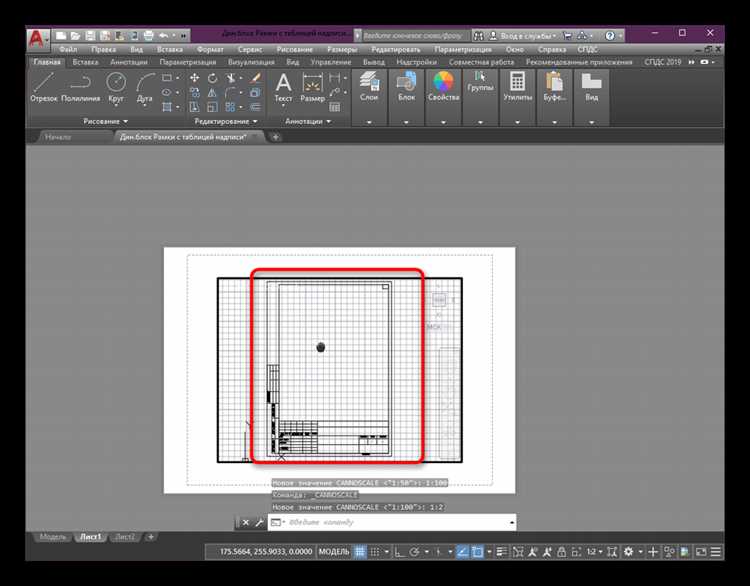Image resolution: width=750 pixels, height=586 pixels.
Task: Open the Формат menu
Action: (210, 49)
